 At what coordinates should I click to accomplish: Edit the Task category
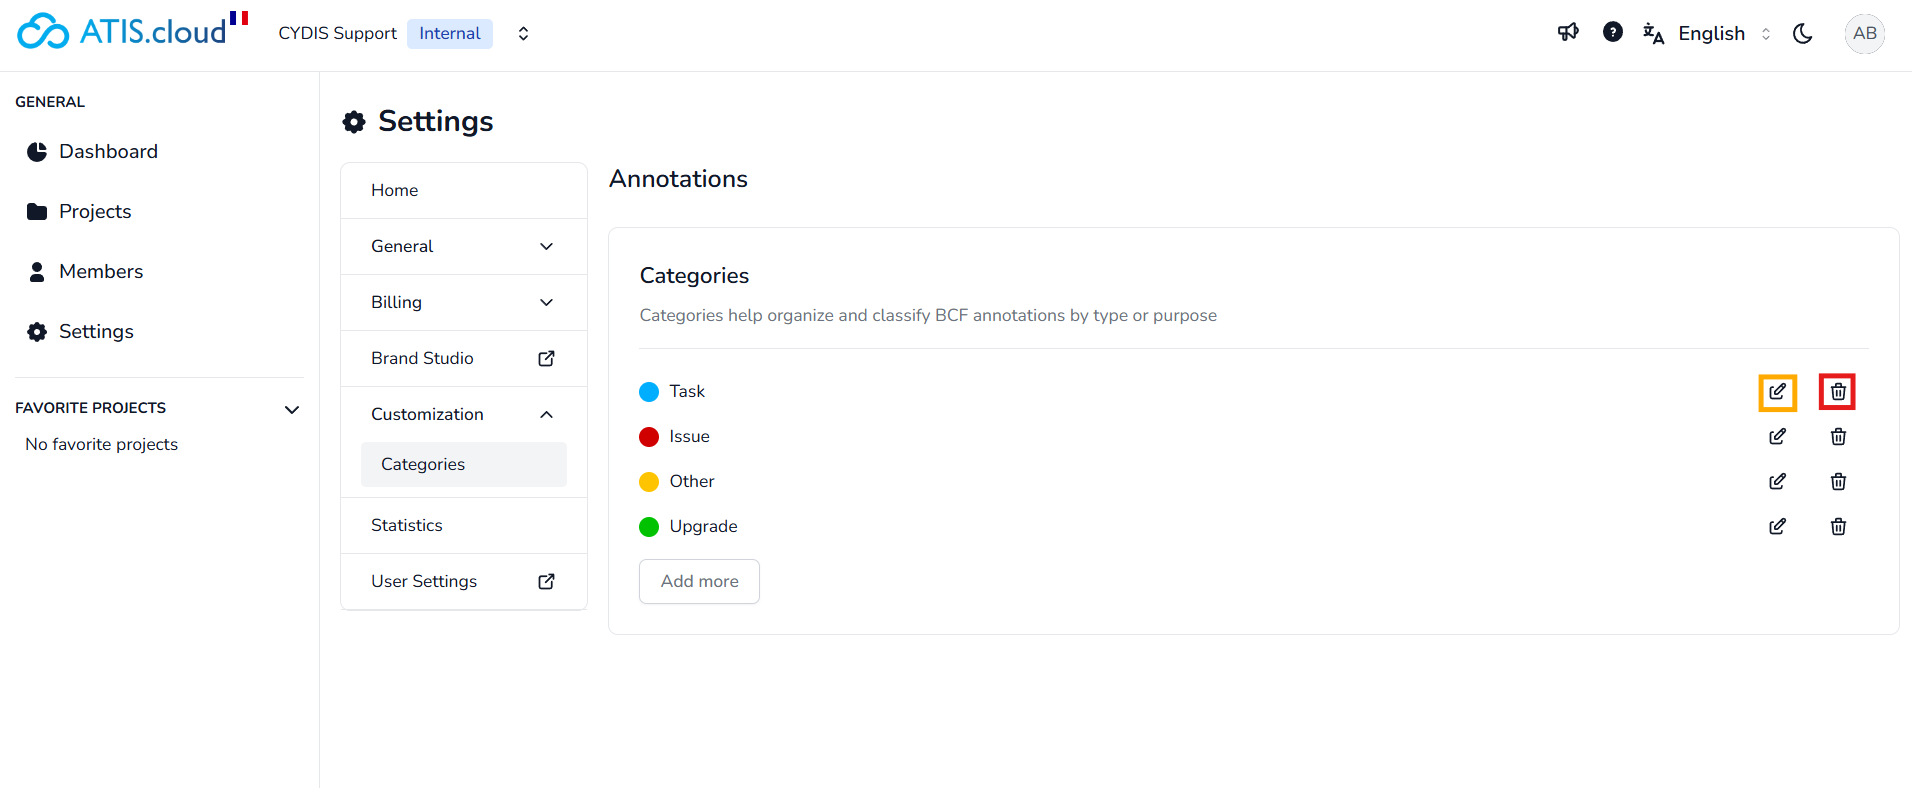tap(1777, 392)
